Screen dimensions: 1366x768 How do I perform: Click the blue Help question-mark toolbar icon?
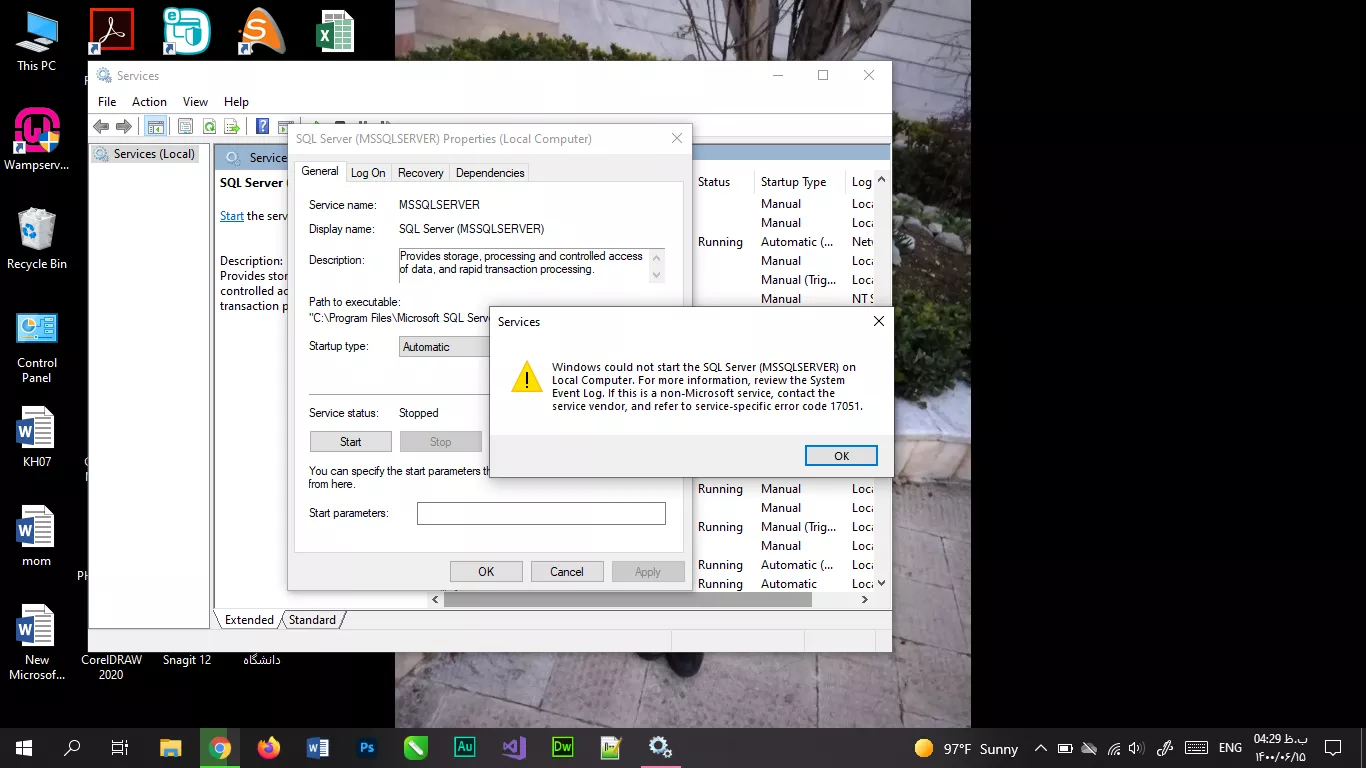262,126
